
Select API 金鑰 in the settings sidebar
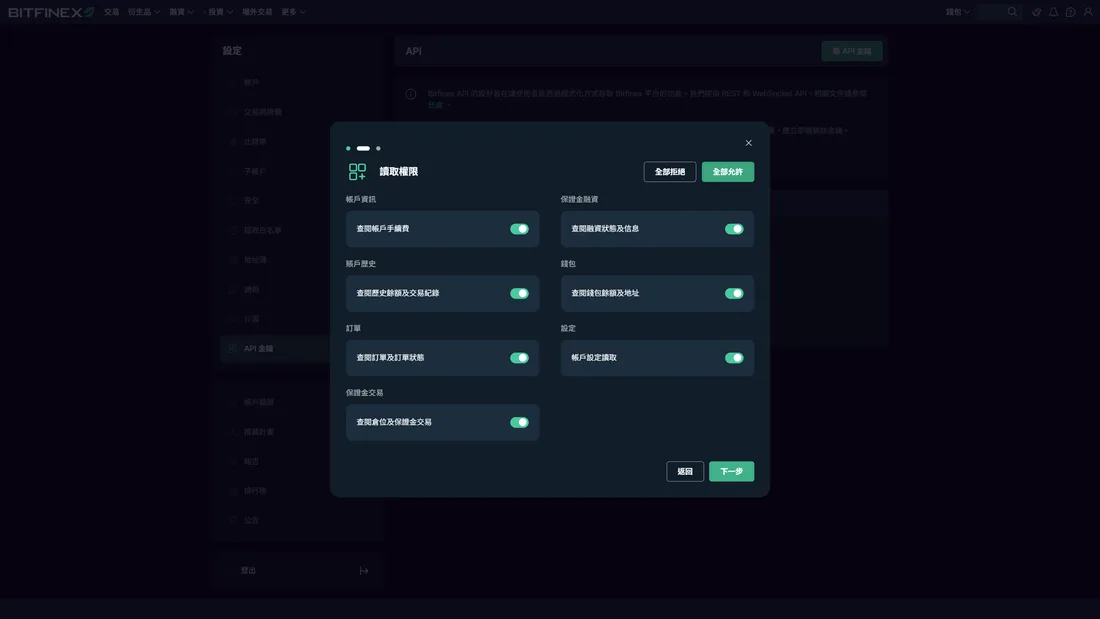coord(275,348)
